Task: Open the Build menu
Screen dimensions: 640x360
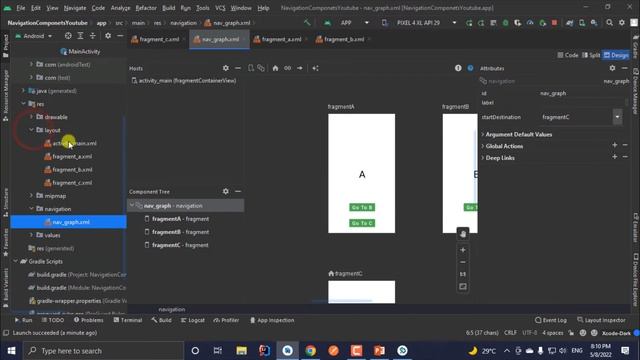Action: click(169, 8)
